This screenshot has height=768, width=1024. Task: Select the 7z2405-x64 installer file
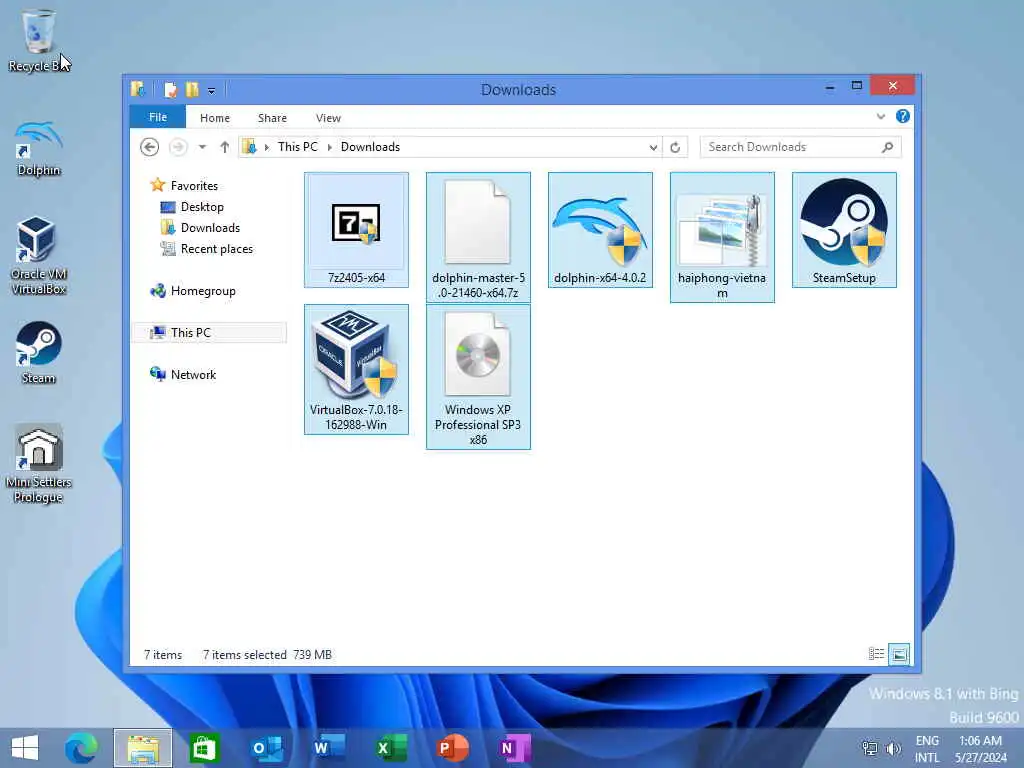[356, 229]
